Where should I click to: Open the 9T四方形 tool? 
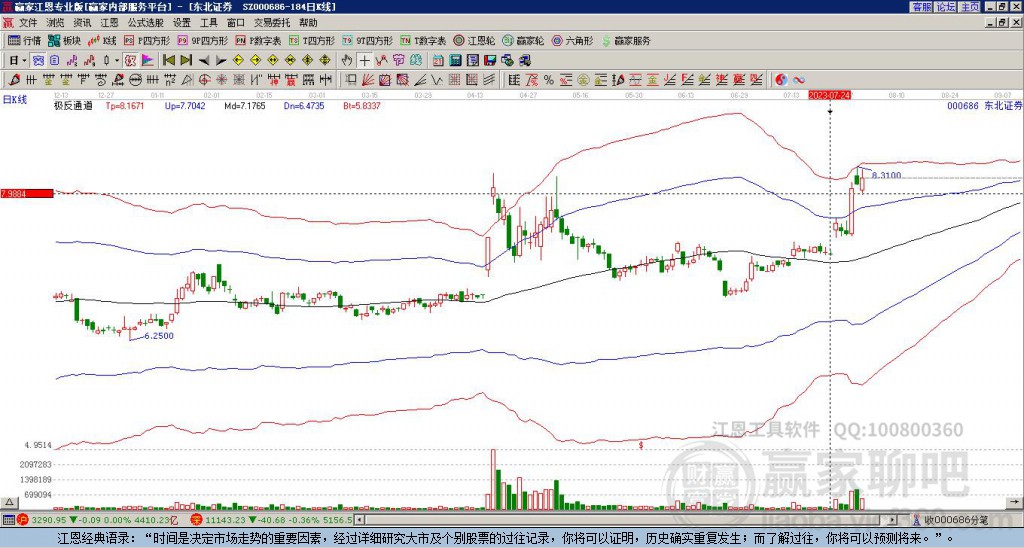click(367, 40)
